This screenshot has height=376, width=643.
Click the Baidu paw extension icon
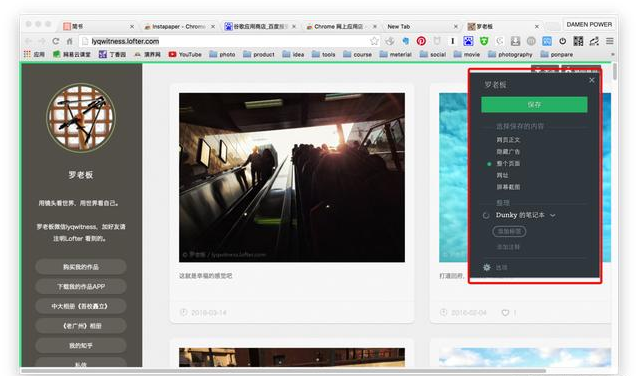(468, 41)
